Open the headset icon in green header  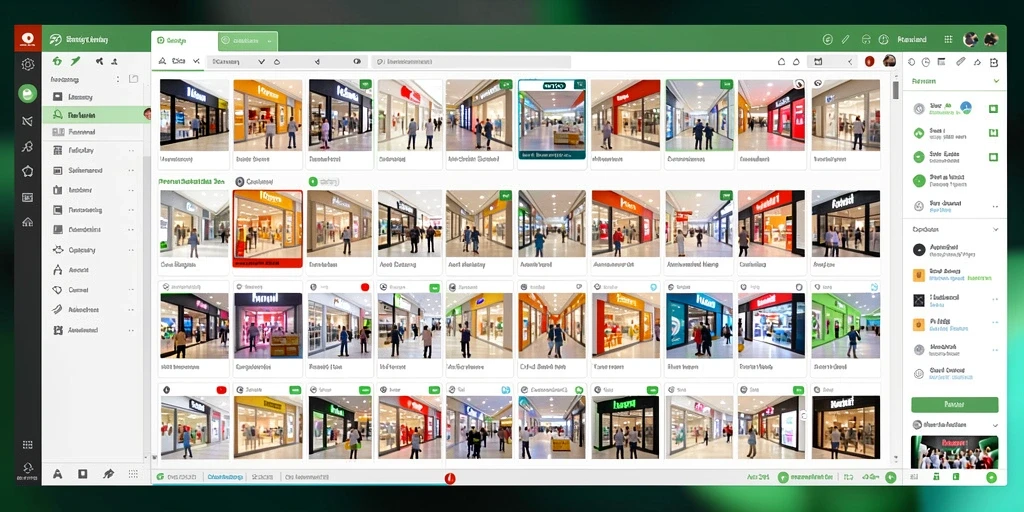coord(866,39)
